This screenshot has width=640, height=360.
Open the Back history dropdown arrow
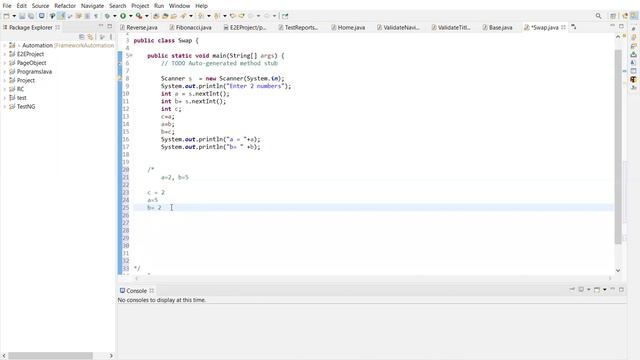[x=258, y=16]
